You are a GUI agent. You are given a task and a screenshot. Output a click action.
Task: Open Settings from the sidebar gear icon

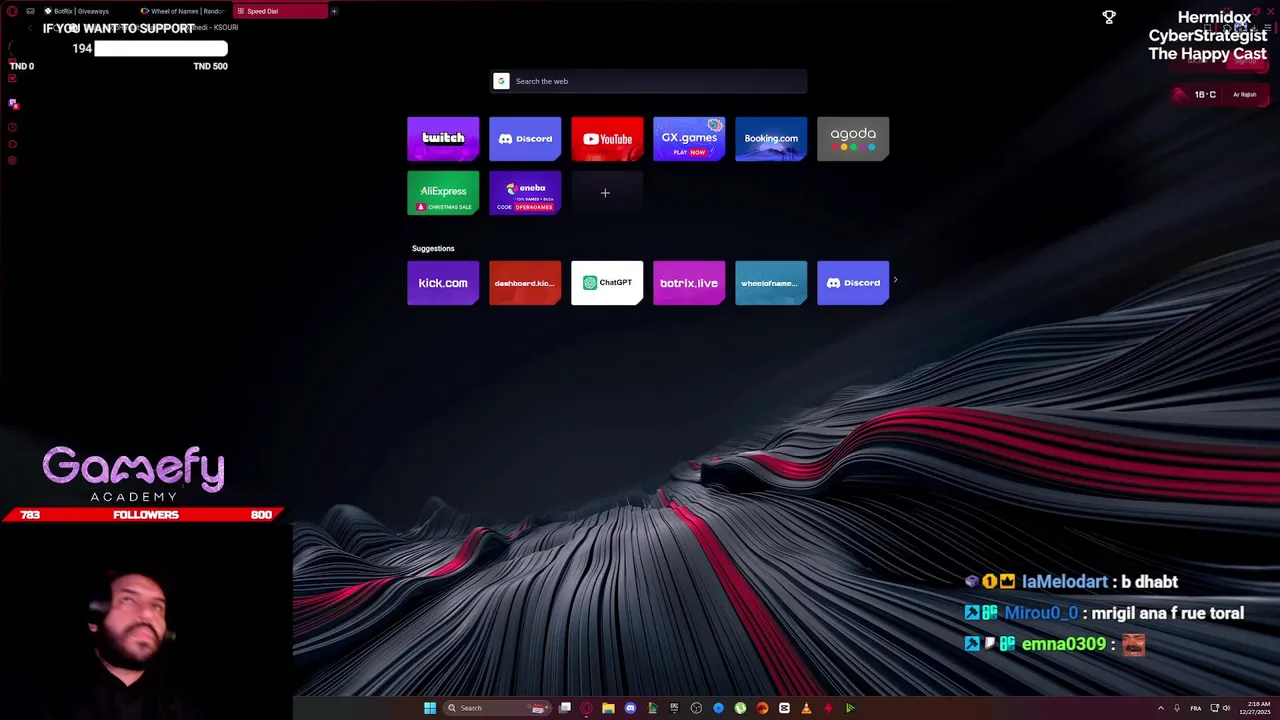[x=12, y=160]
